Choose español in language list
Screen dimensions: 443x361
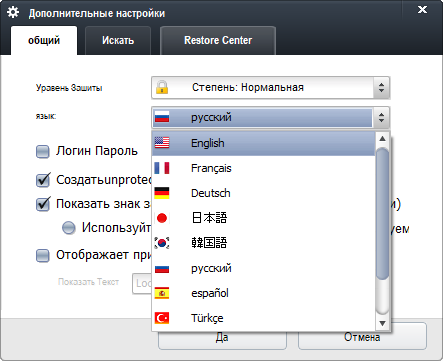click(x=264, y=293)
